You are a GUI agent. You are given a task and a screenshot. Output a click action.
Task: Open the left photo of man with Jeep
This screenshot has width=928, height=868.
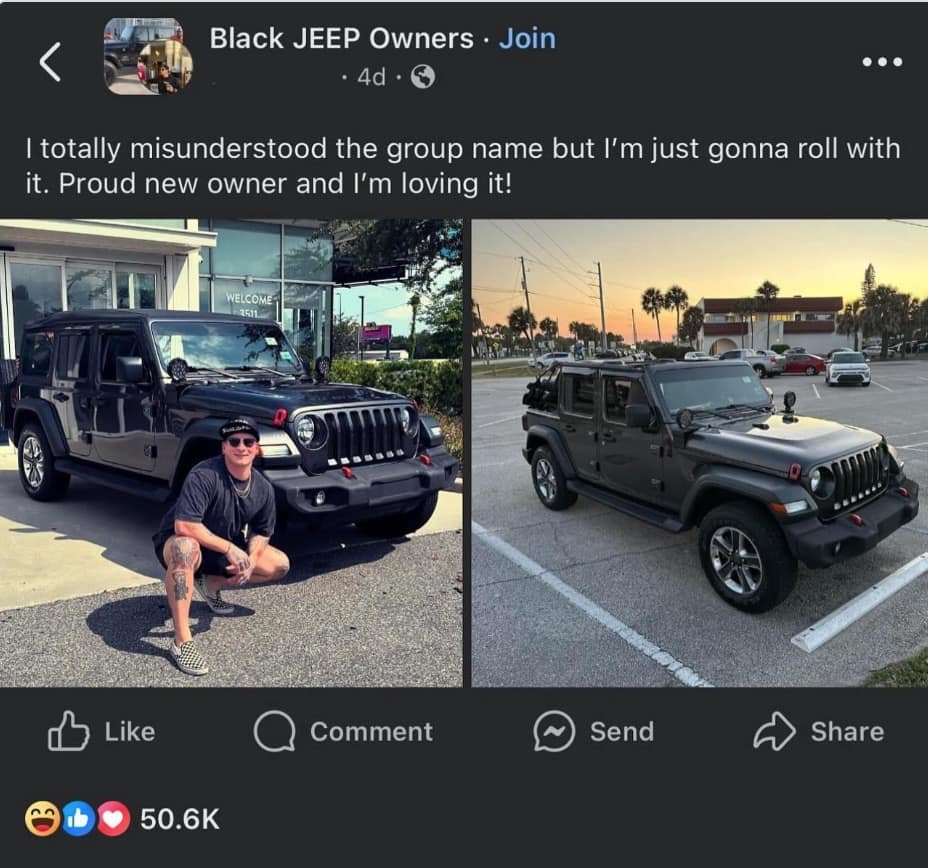(x=231, y=453)
